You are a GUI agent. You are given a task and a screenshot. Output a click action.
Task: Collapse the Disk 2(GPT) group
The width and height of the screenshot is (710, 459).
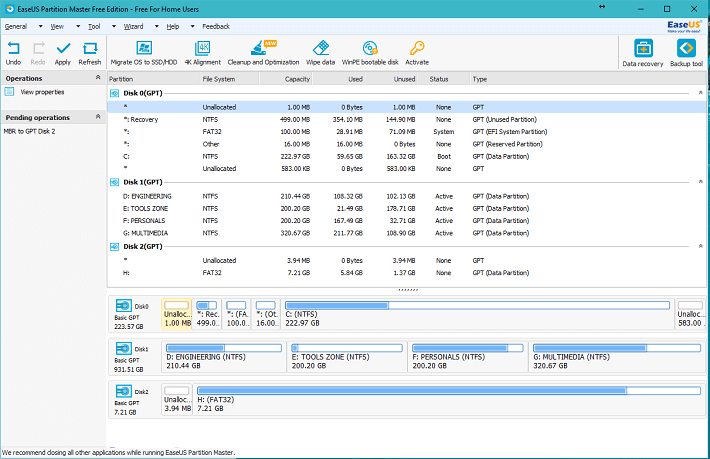pos(700,246)
